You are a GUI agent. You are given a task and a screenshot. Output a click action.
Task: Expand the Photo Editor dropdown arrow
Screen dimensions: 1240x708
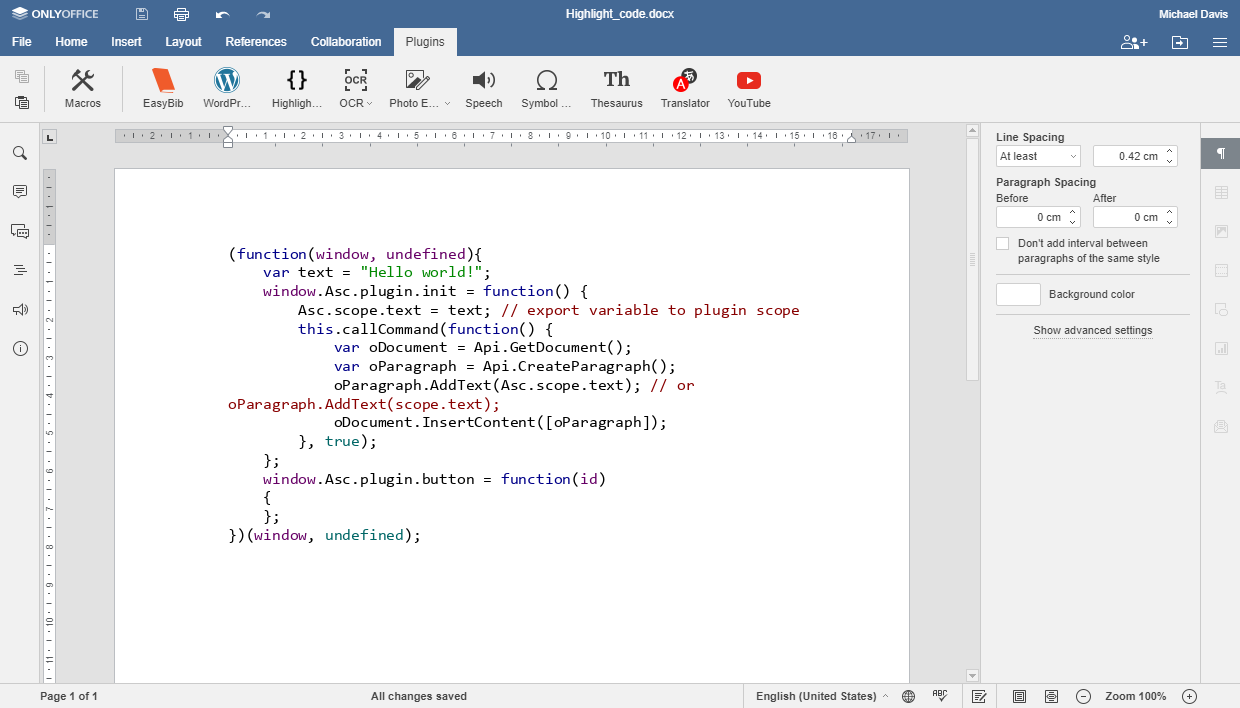coord(447,103)
